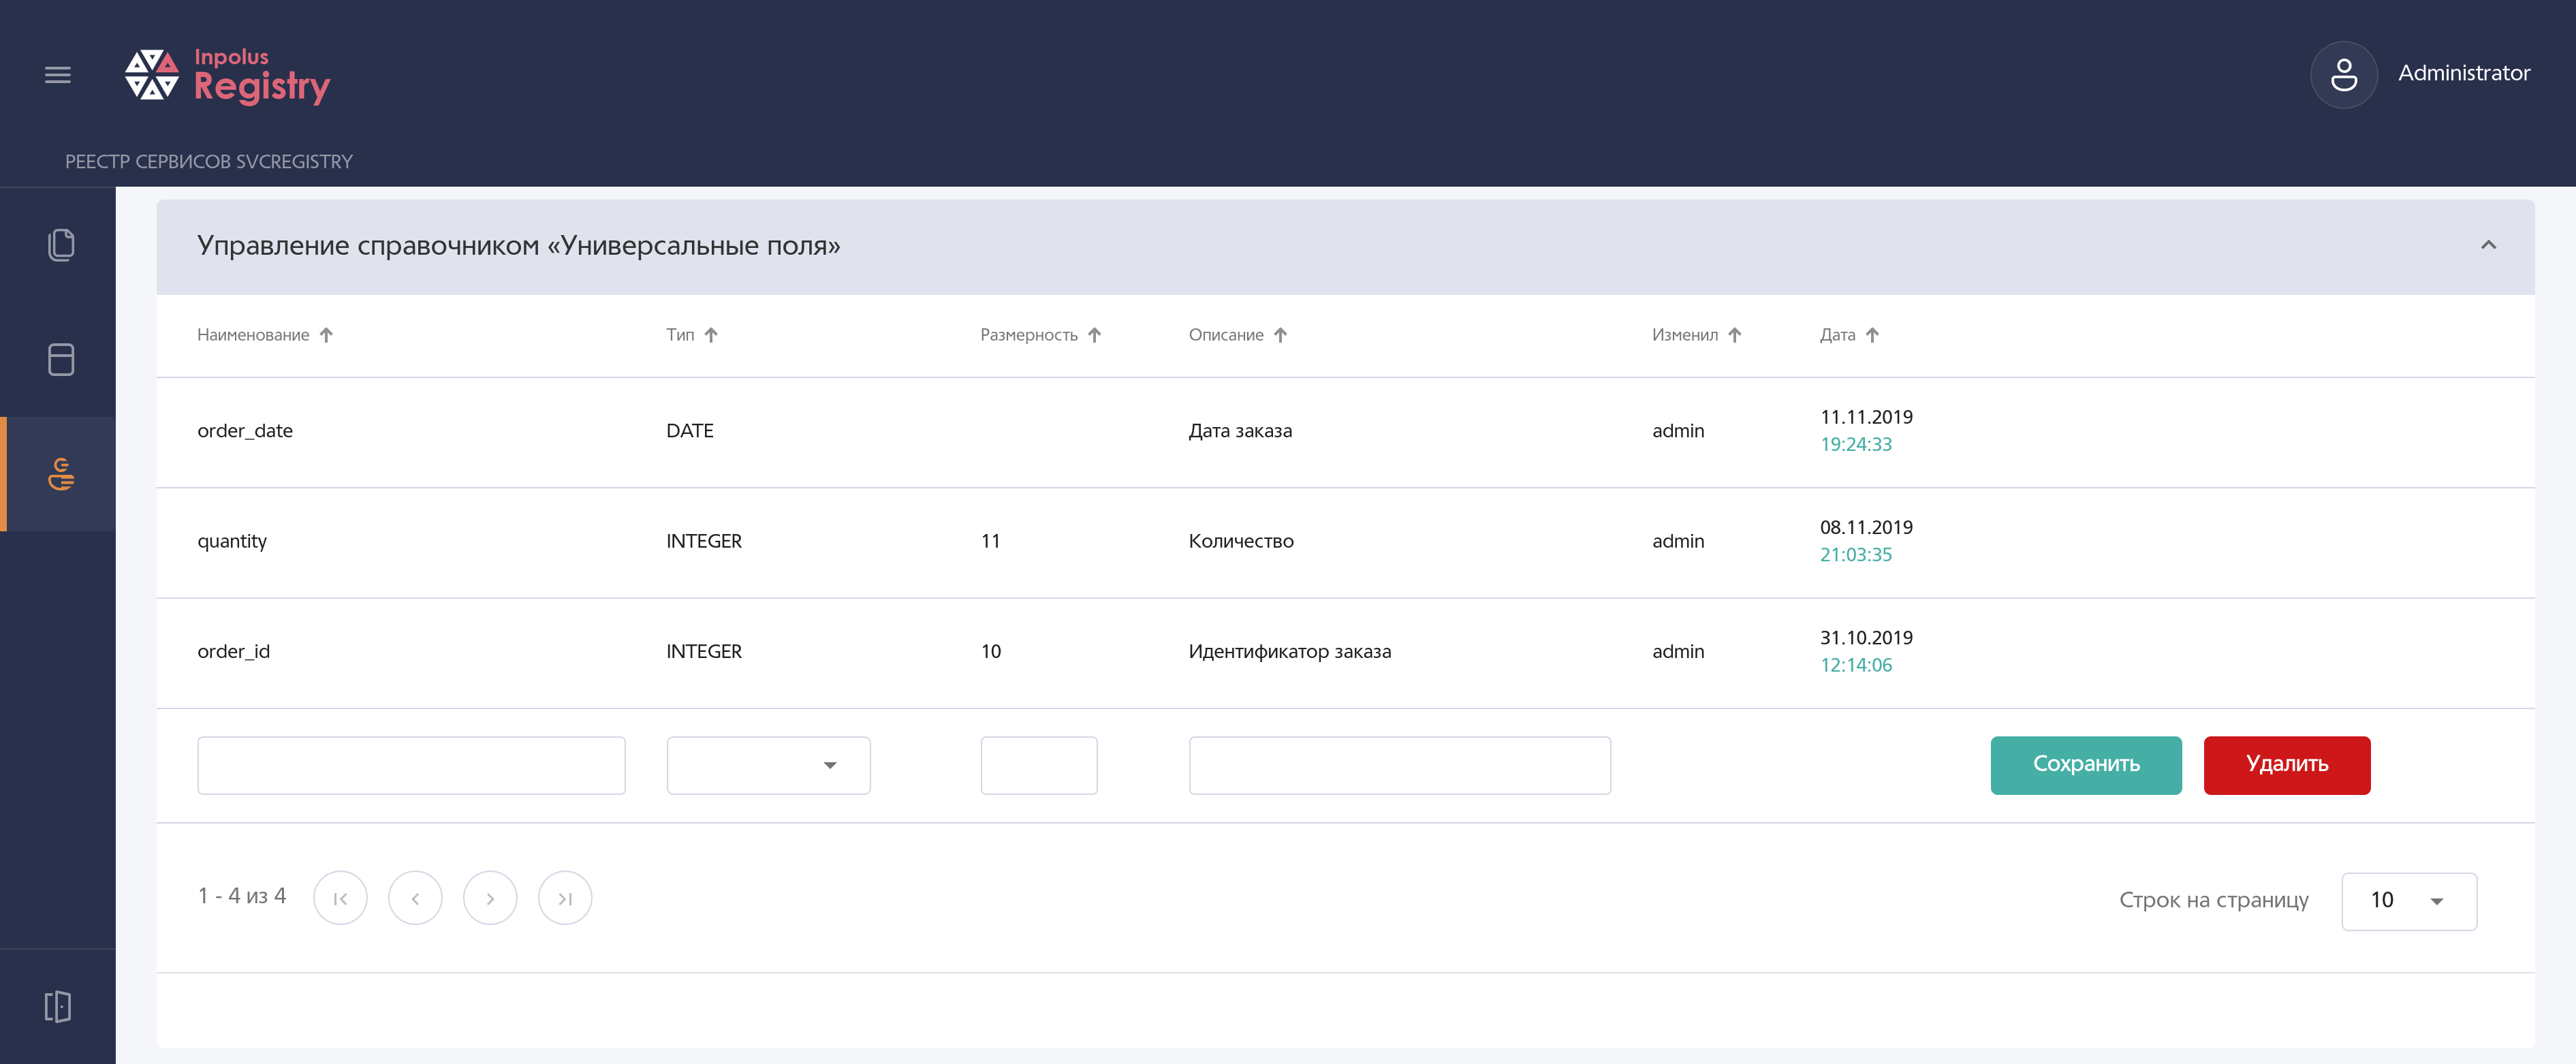
Task: Click time 21:03:35
Action: 1856,555
